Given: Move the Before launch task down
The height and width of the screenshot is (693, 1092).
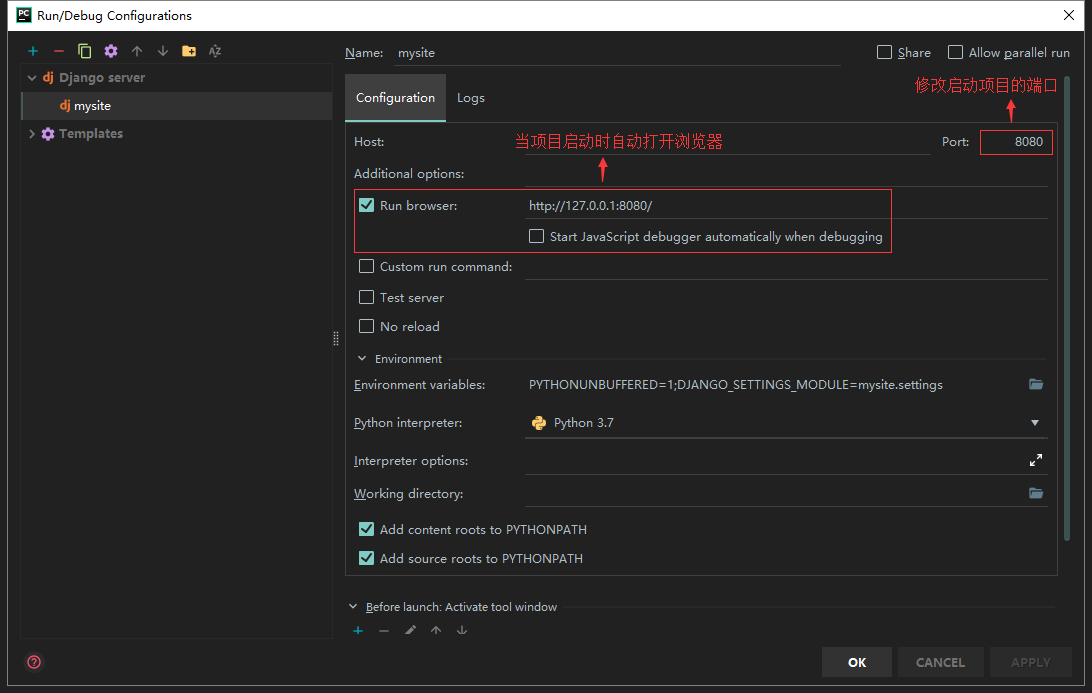Looking at the screenshot, I should 462,630.
